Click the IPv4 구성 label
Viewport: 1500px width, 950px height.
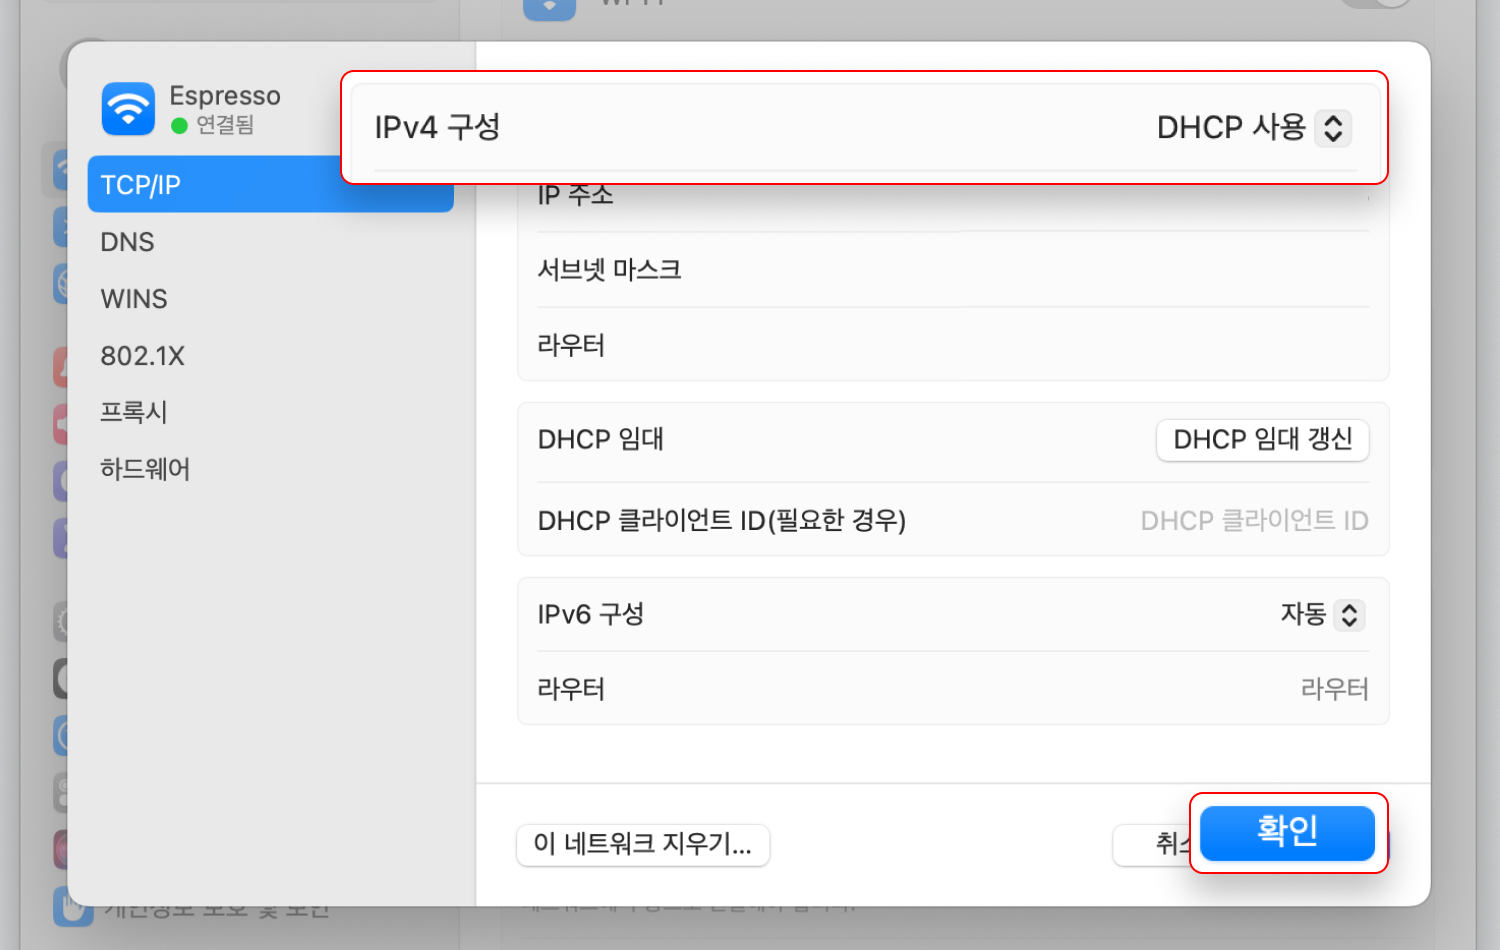click(437, 128)
